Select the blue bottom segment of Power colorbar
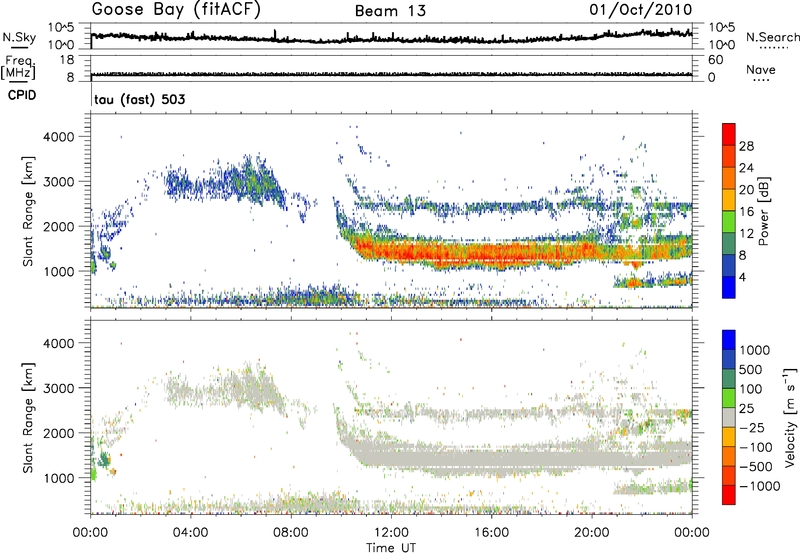Viewport: 800px width, 554px height. [x=729, y=287]
